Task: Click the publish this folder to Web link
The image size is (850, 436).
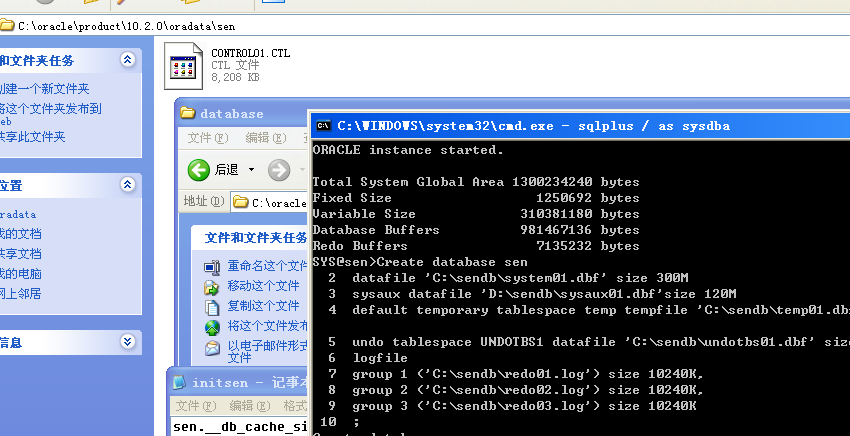Action: tap(50, 114)
